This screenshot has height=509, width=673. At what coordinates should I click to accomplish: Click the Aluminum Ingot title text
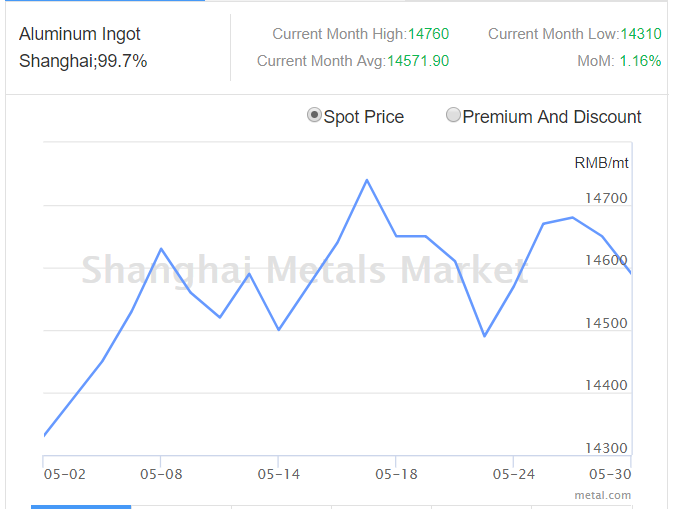pos(80,34)
